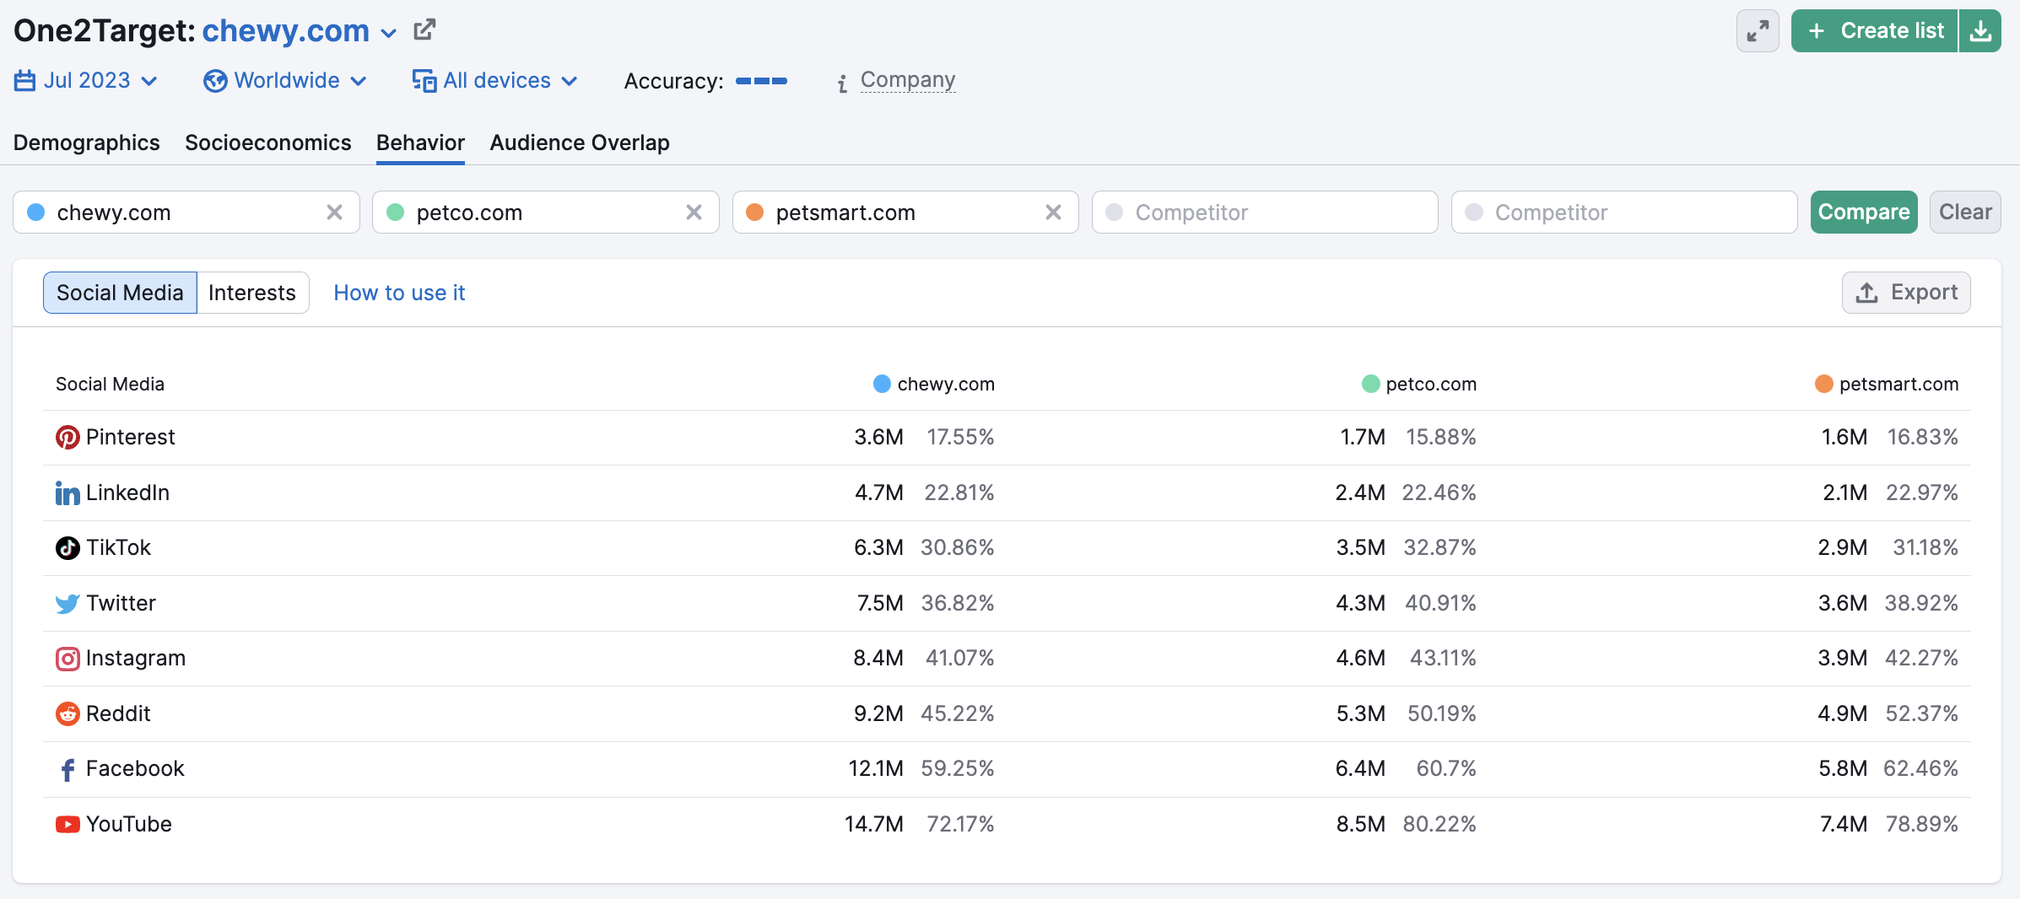Screen dimensions: 2020x899
Task: Click the 12.1M Facebook audience figure
Action: pos(876,769)
